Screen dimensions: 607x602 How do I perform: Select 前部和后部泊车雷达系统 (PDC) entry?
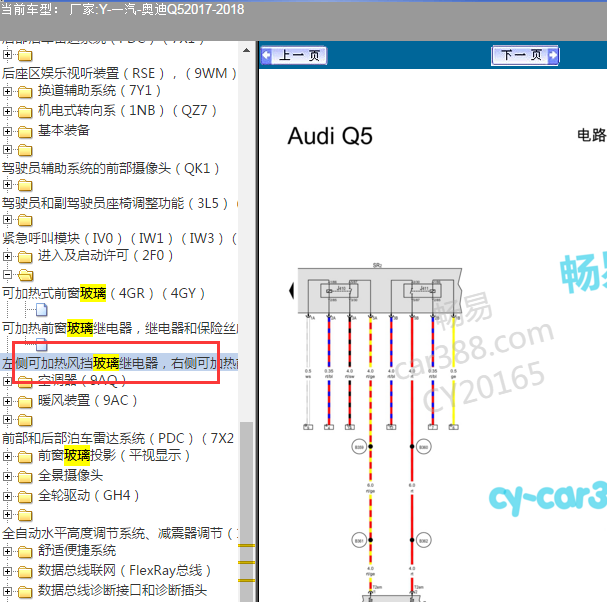tap(118, 439)
